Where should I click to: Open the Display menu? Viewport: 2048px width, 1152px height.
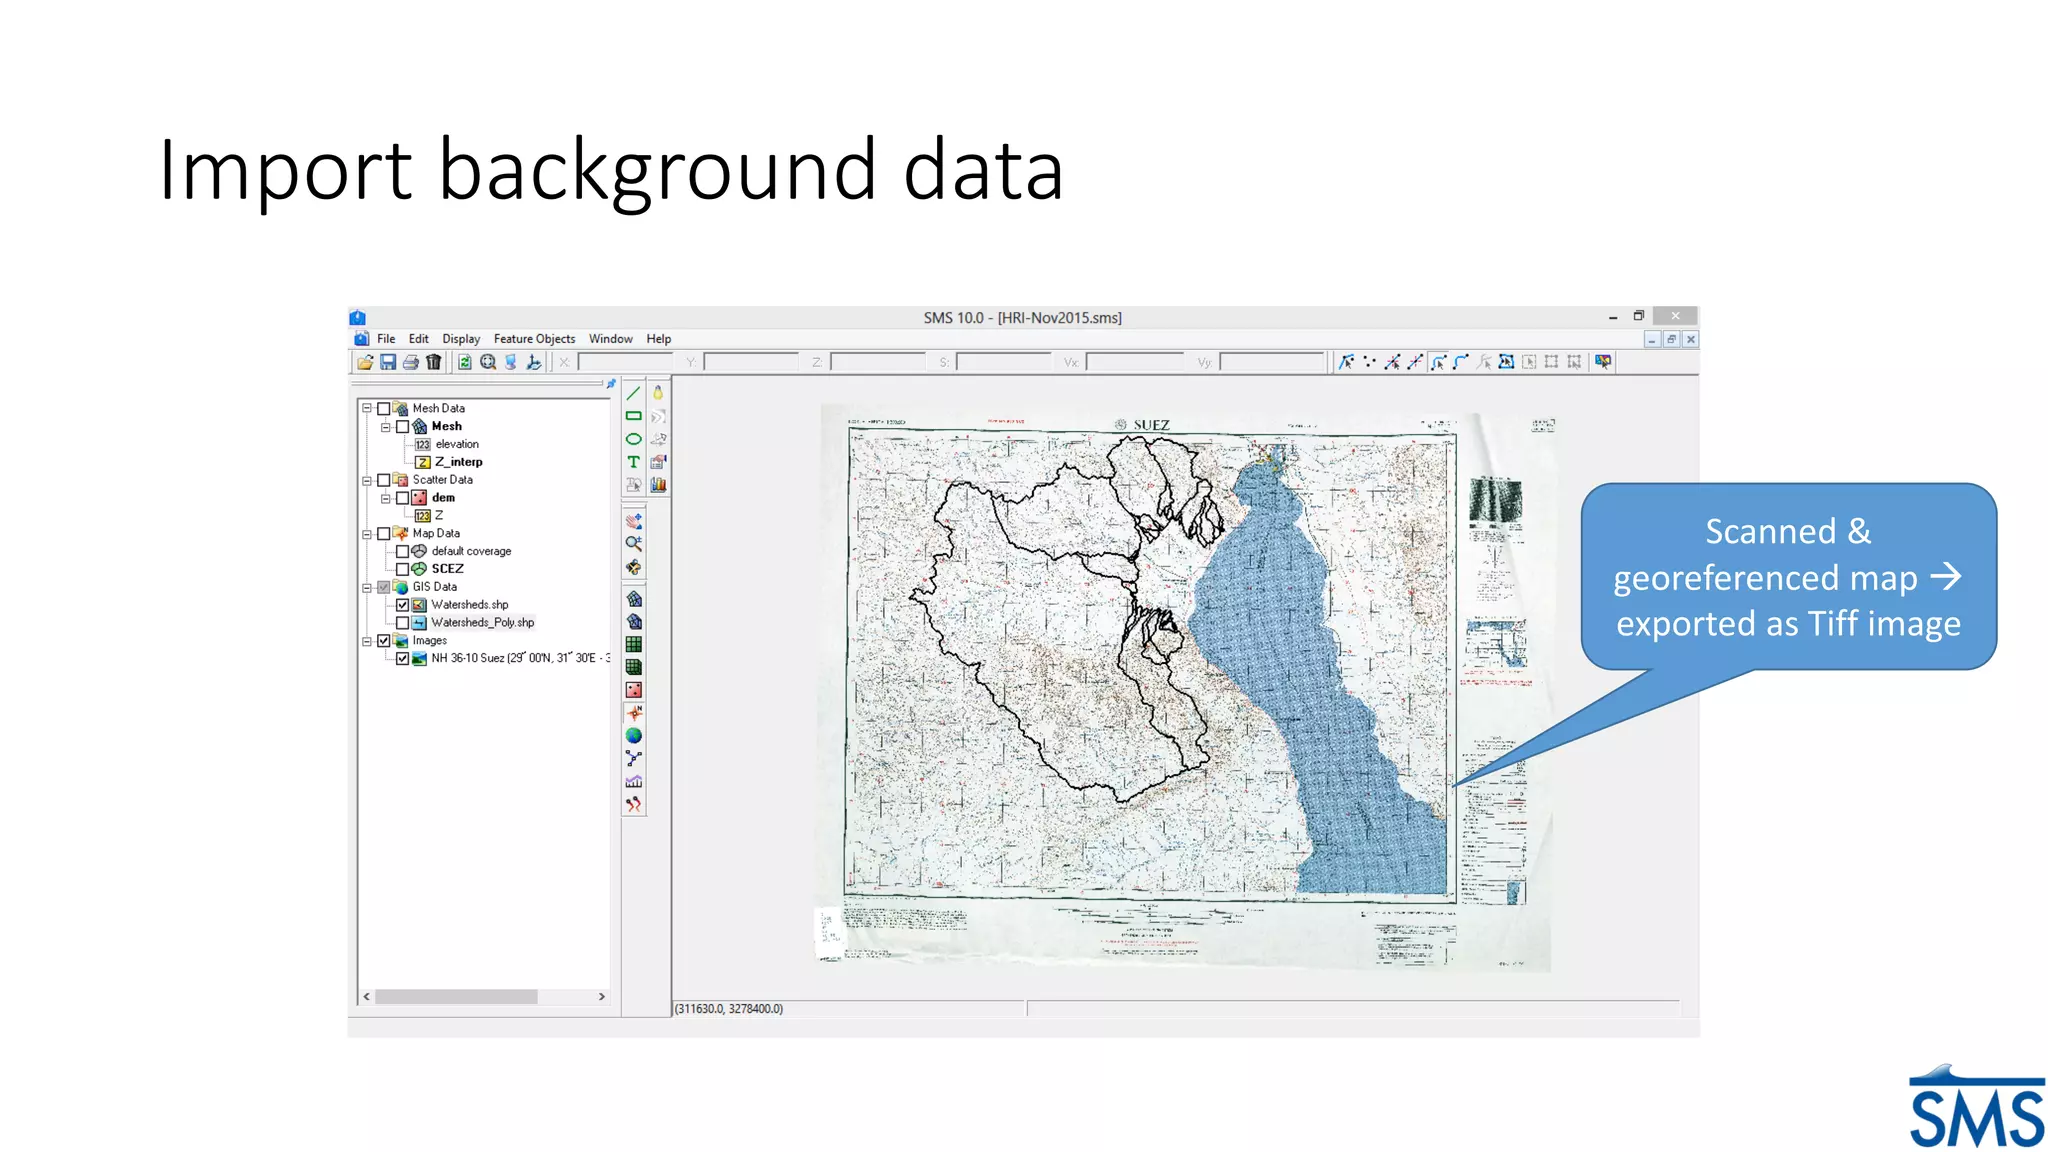pos(461,339)
